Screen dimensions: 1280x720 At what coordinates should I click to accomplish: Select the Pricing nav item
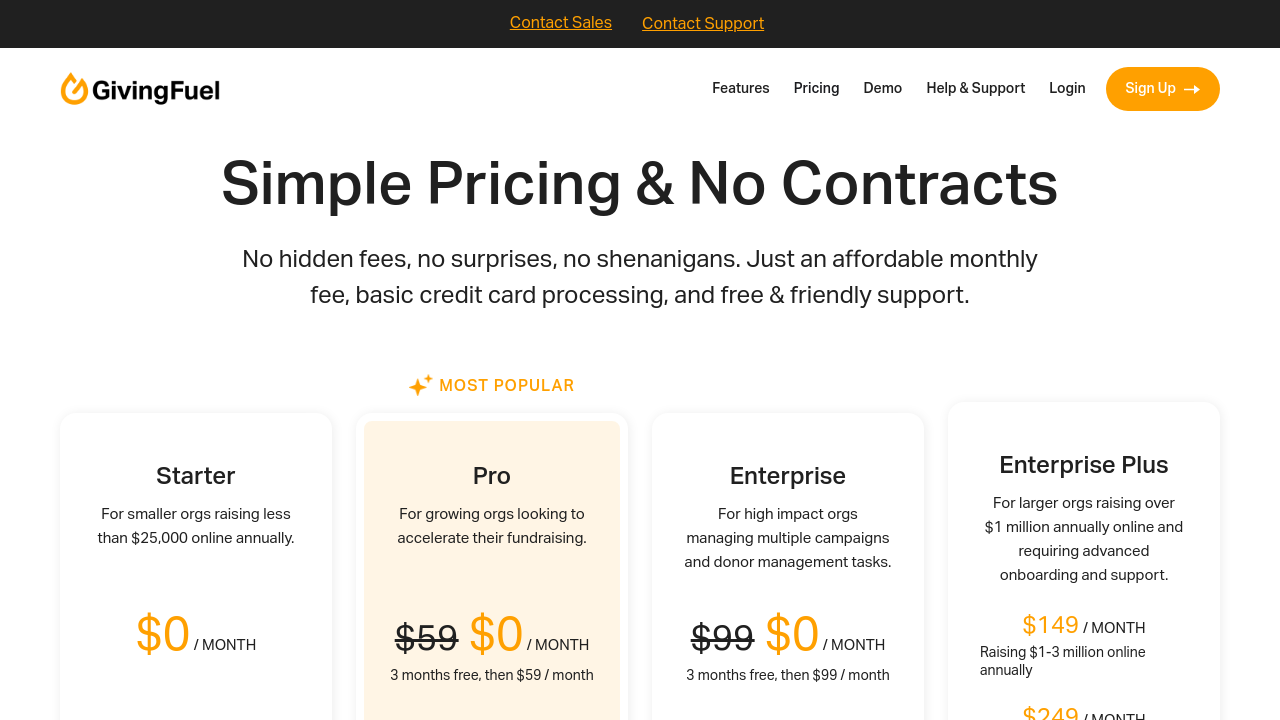point(816,88)
